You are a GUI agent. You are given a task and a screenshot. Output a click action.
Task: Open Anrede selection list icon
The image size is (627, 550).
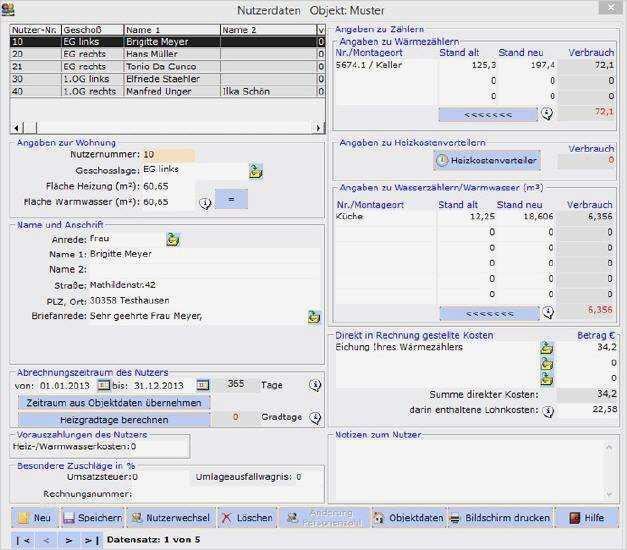tap(173, 239)
